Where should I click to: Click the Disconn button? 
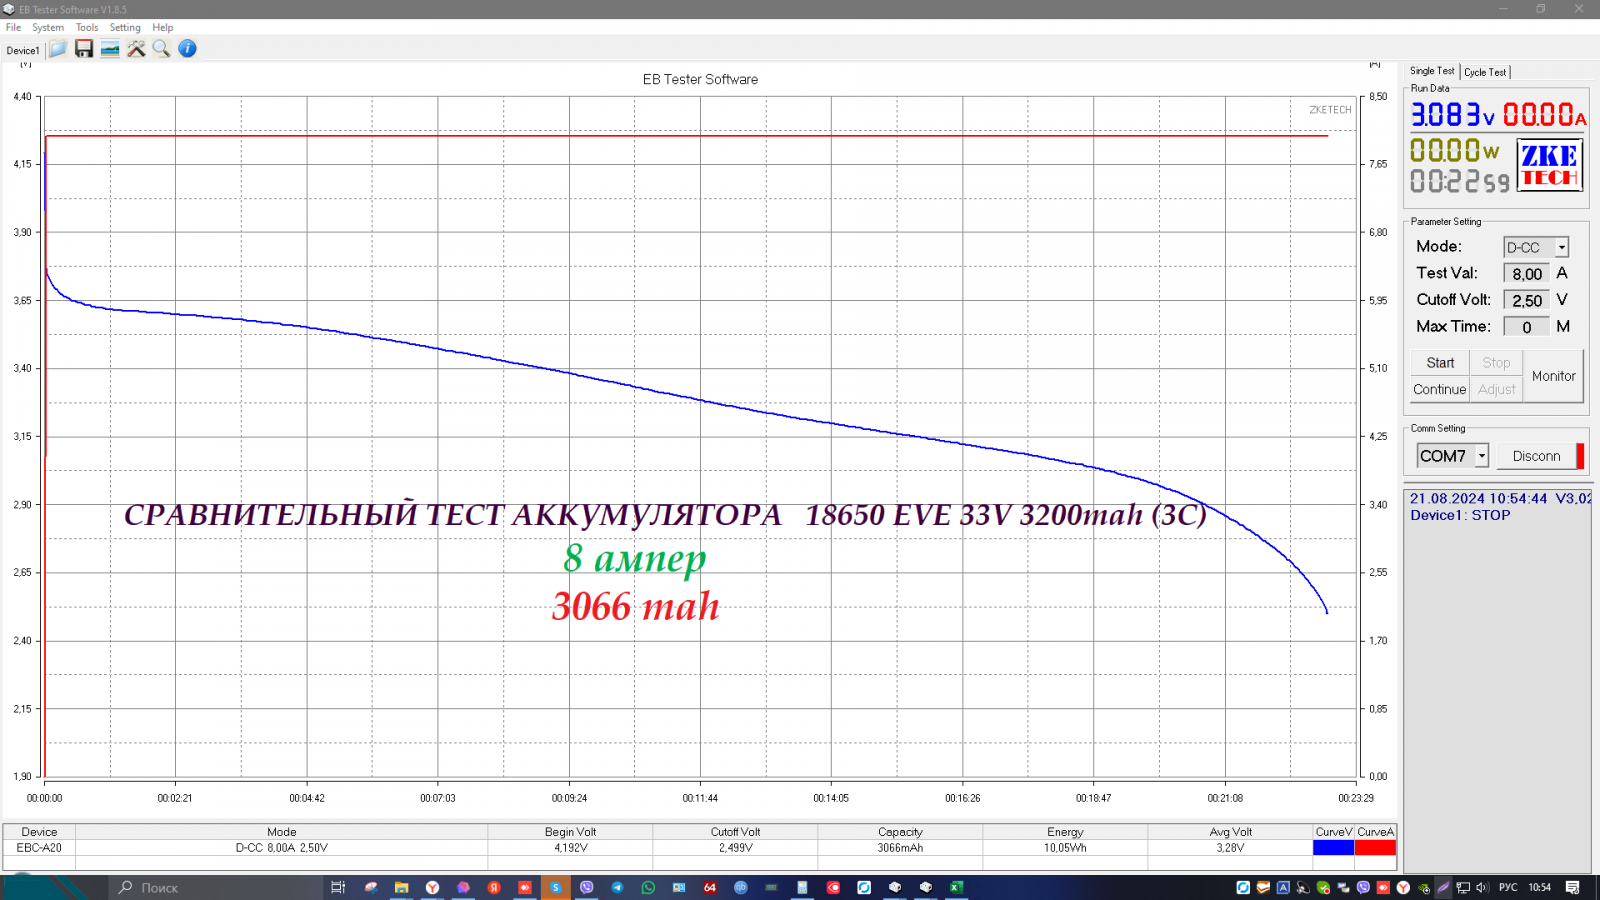coord(1536,456)
